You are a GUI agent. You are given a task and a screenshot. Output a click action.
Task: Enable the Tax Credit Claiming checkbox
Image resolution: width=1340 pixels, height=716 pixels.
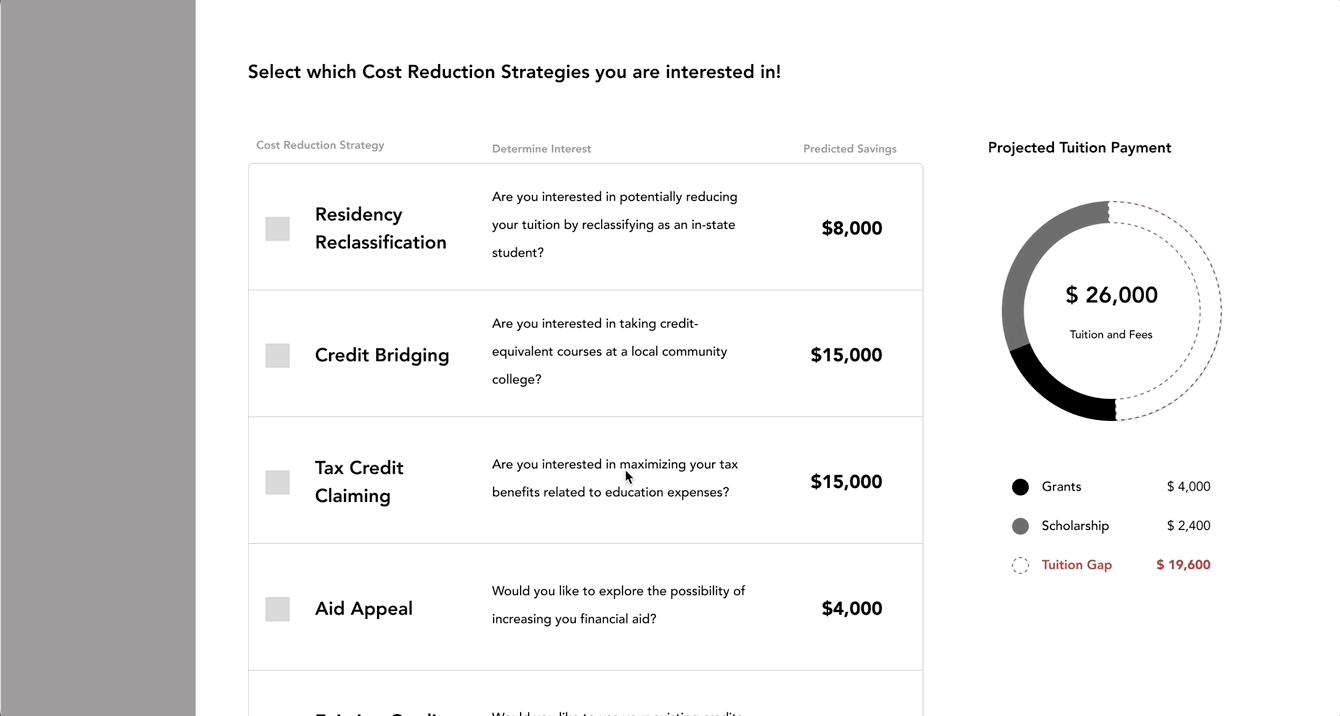pyautogui.click(x=277, y=482)
